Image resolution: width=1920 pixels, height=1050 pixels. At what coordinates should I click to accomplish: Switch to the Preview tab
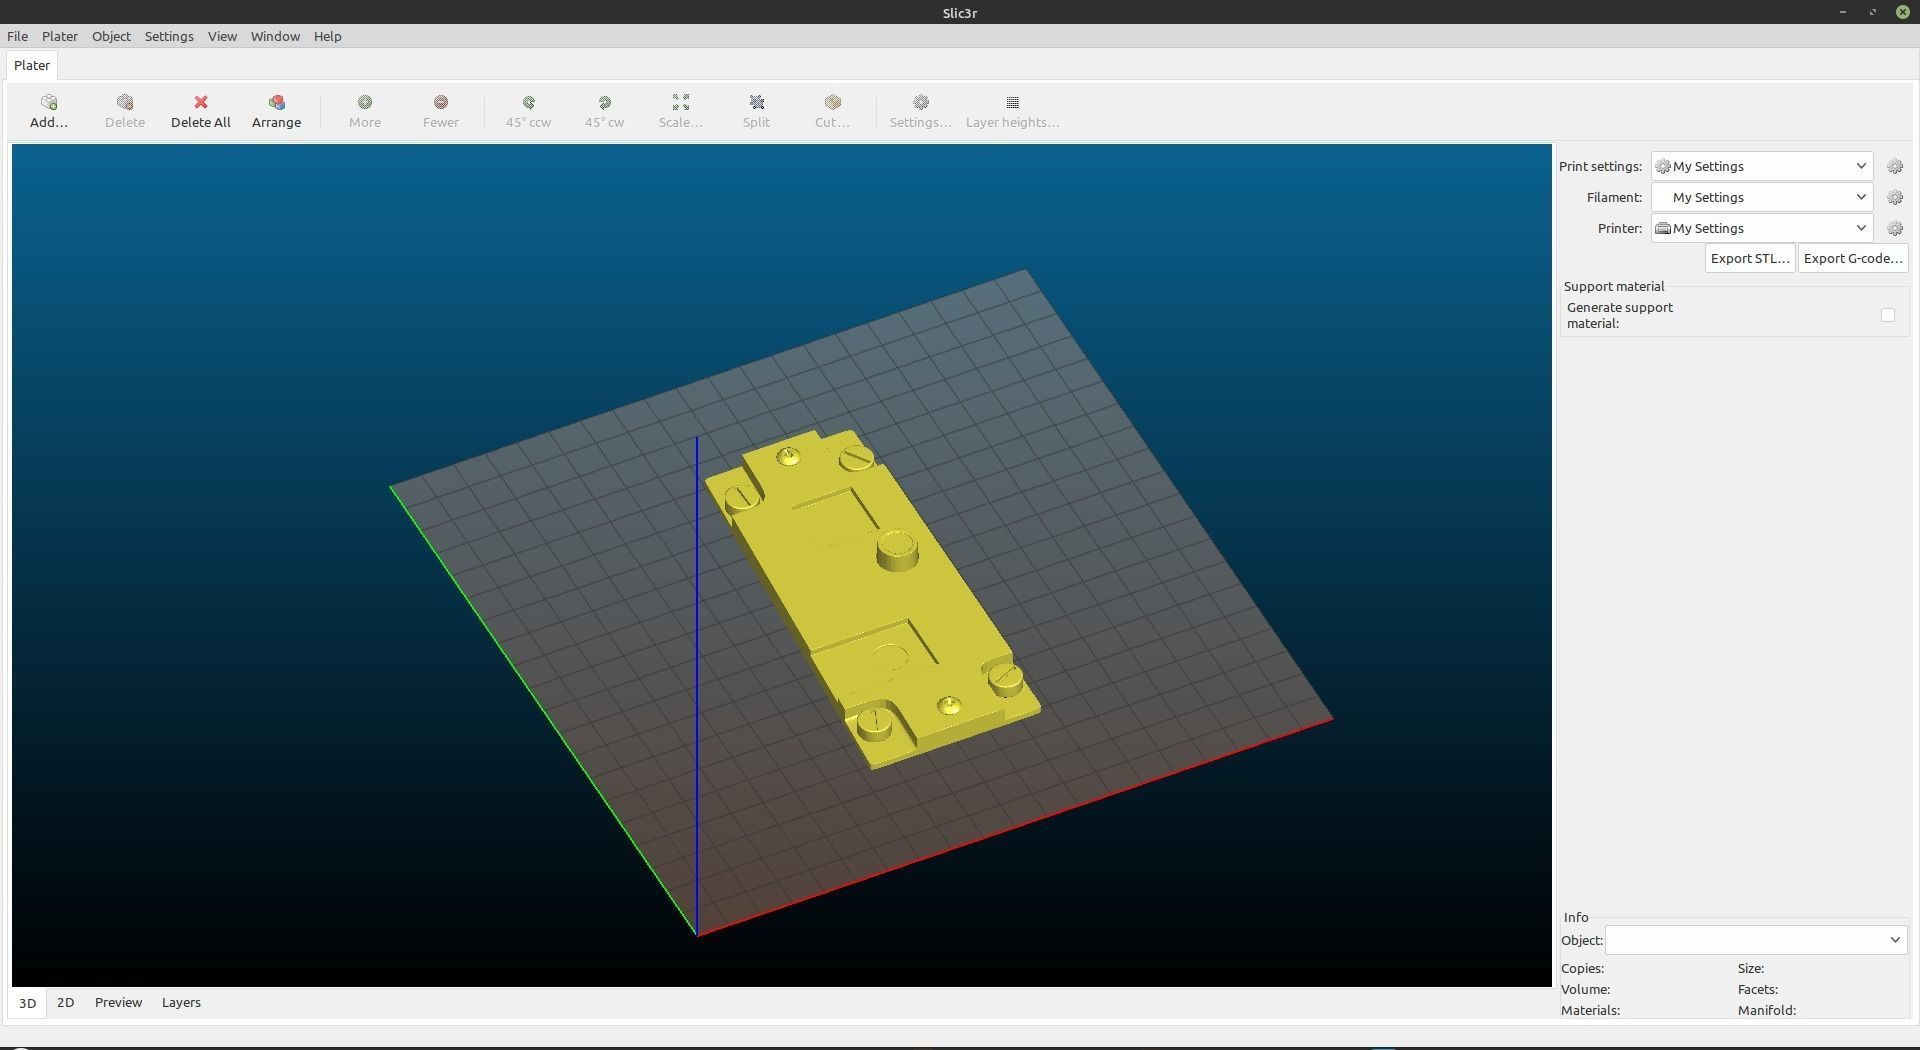click(x=118, y=1003)
